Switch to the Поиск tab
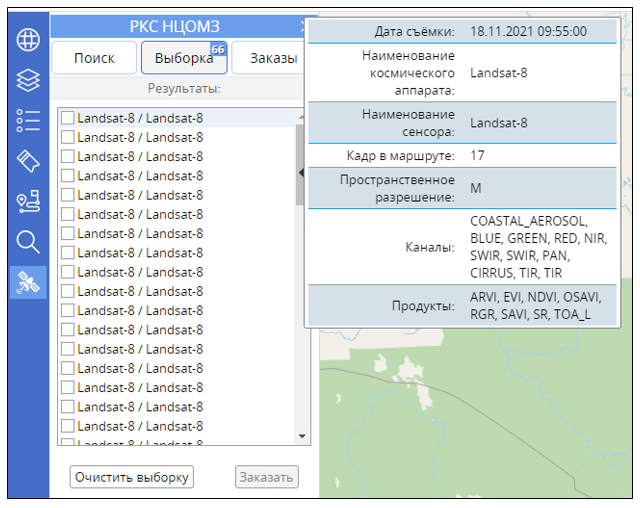The width and height of the screenshot is (640, 508). [x=94, y=58]
